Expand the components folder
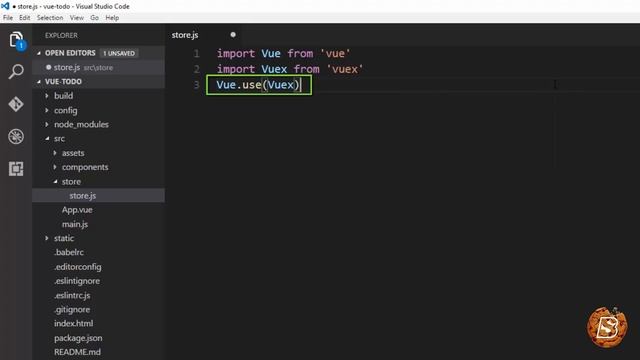 point(55,167)
